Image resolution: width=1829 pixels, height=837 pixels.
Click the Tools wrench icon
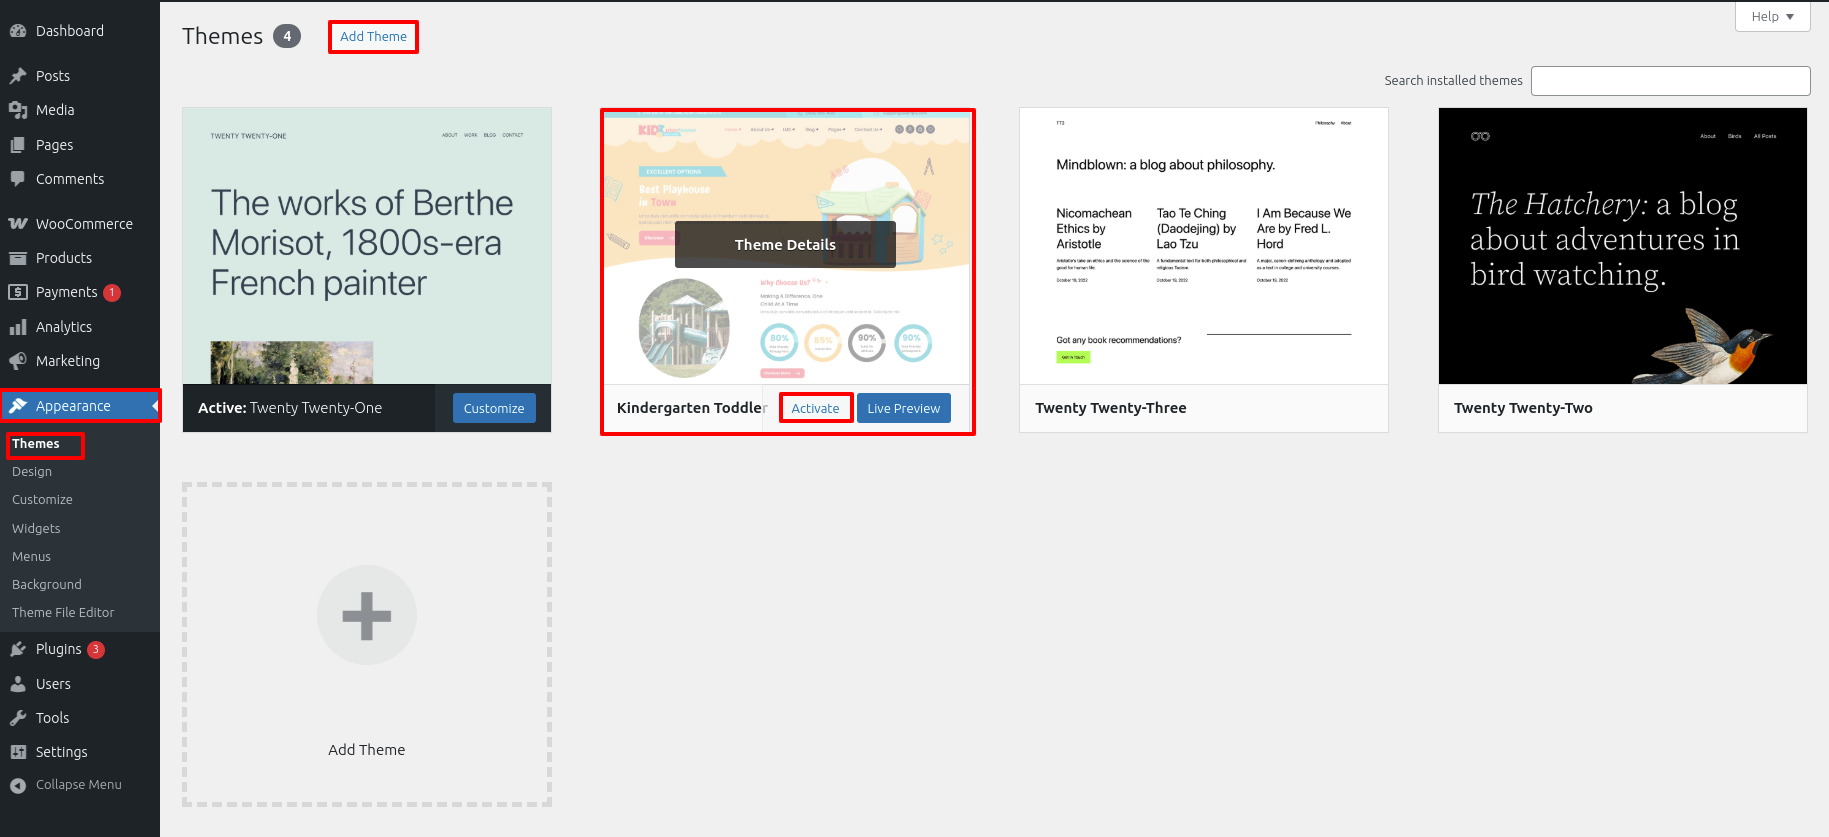[18, 718]
